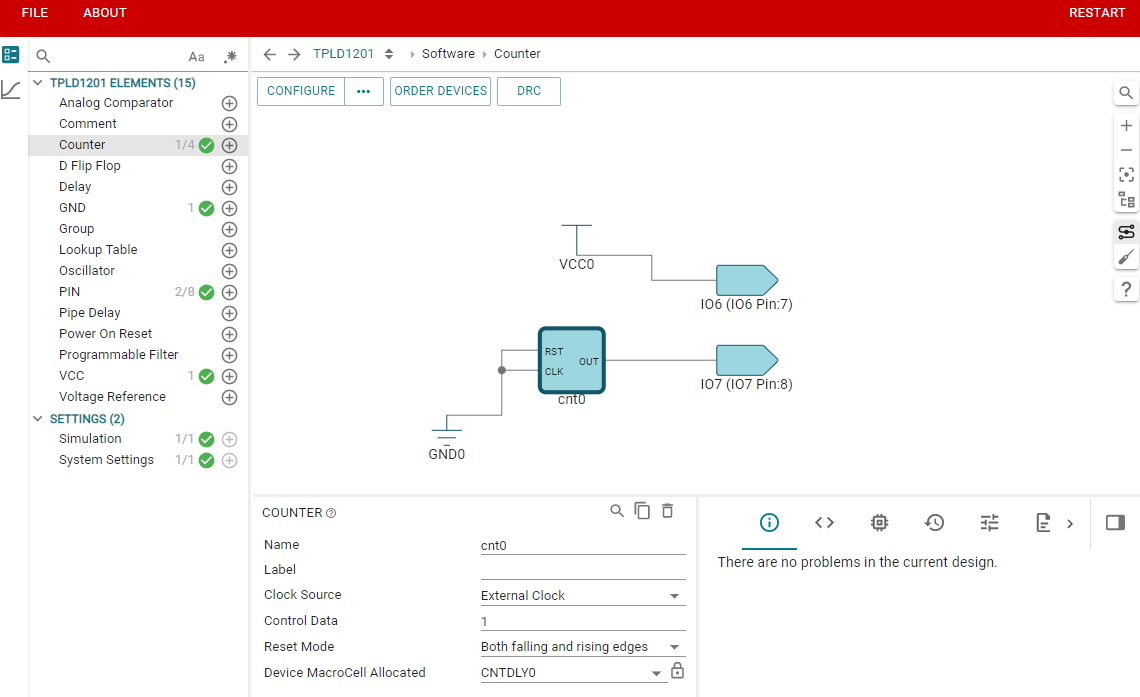Viewport: 1140px width, 697px height.
Task: Switch to the generated code tab
Action: tap(824, 523)
